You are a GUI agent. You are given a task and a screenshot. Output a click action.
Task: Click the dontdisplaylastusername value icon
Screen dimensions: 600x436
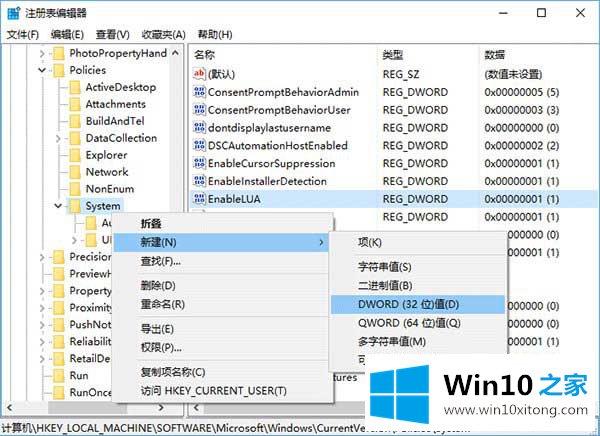pyautogui.click(x=199, y=127)
